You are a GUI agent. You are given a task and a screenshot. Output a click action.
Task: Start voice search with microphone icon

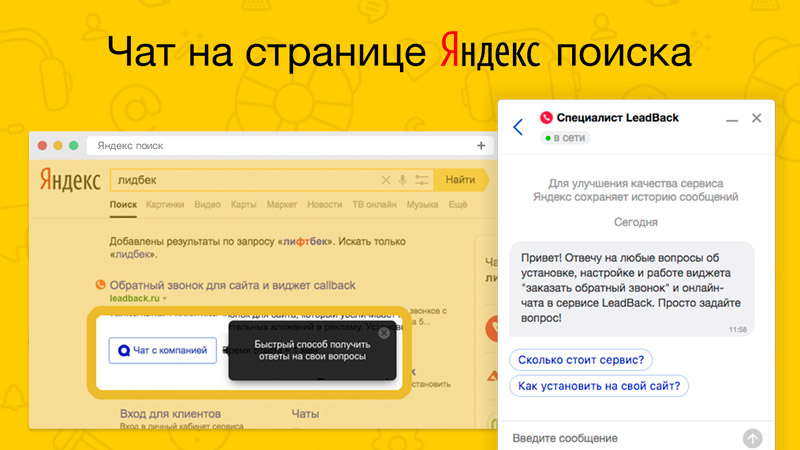(403, 180)
